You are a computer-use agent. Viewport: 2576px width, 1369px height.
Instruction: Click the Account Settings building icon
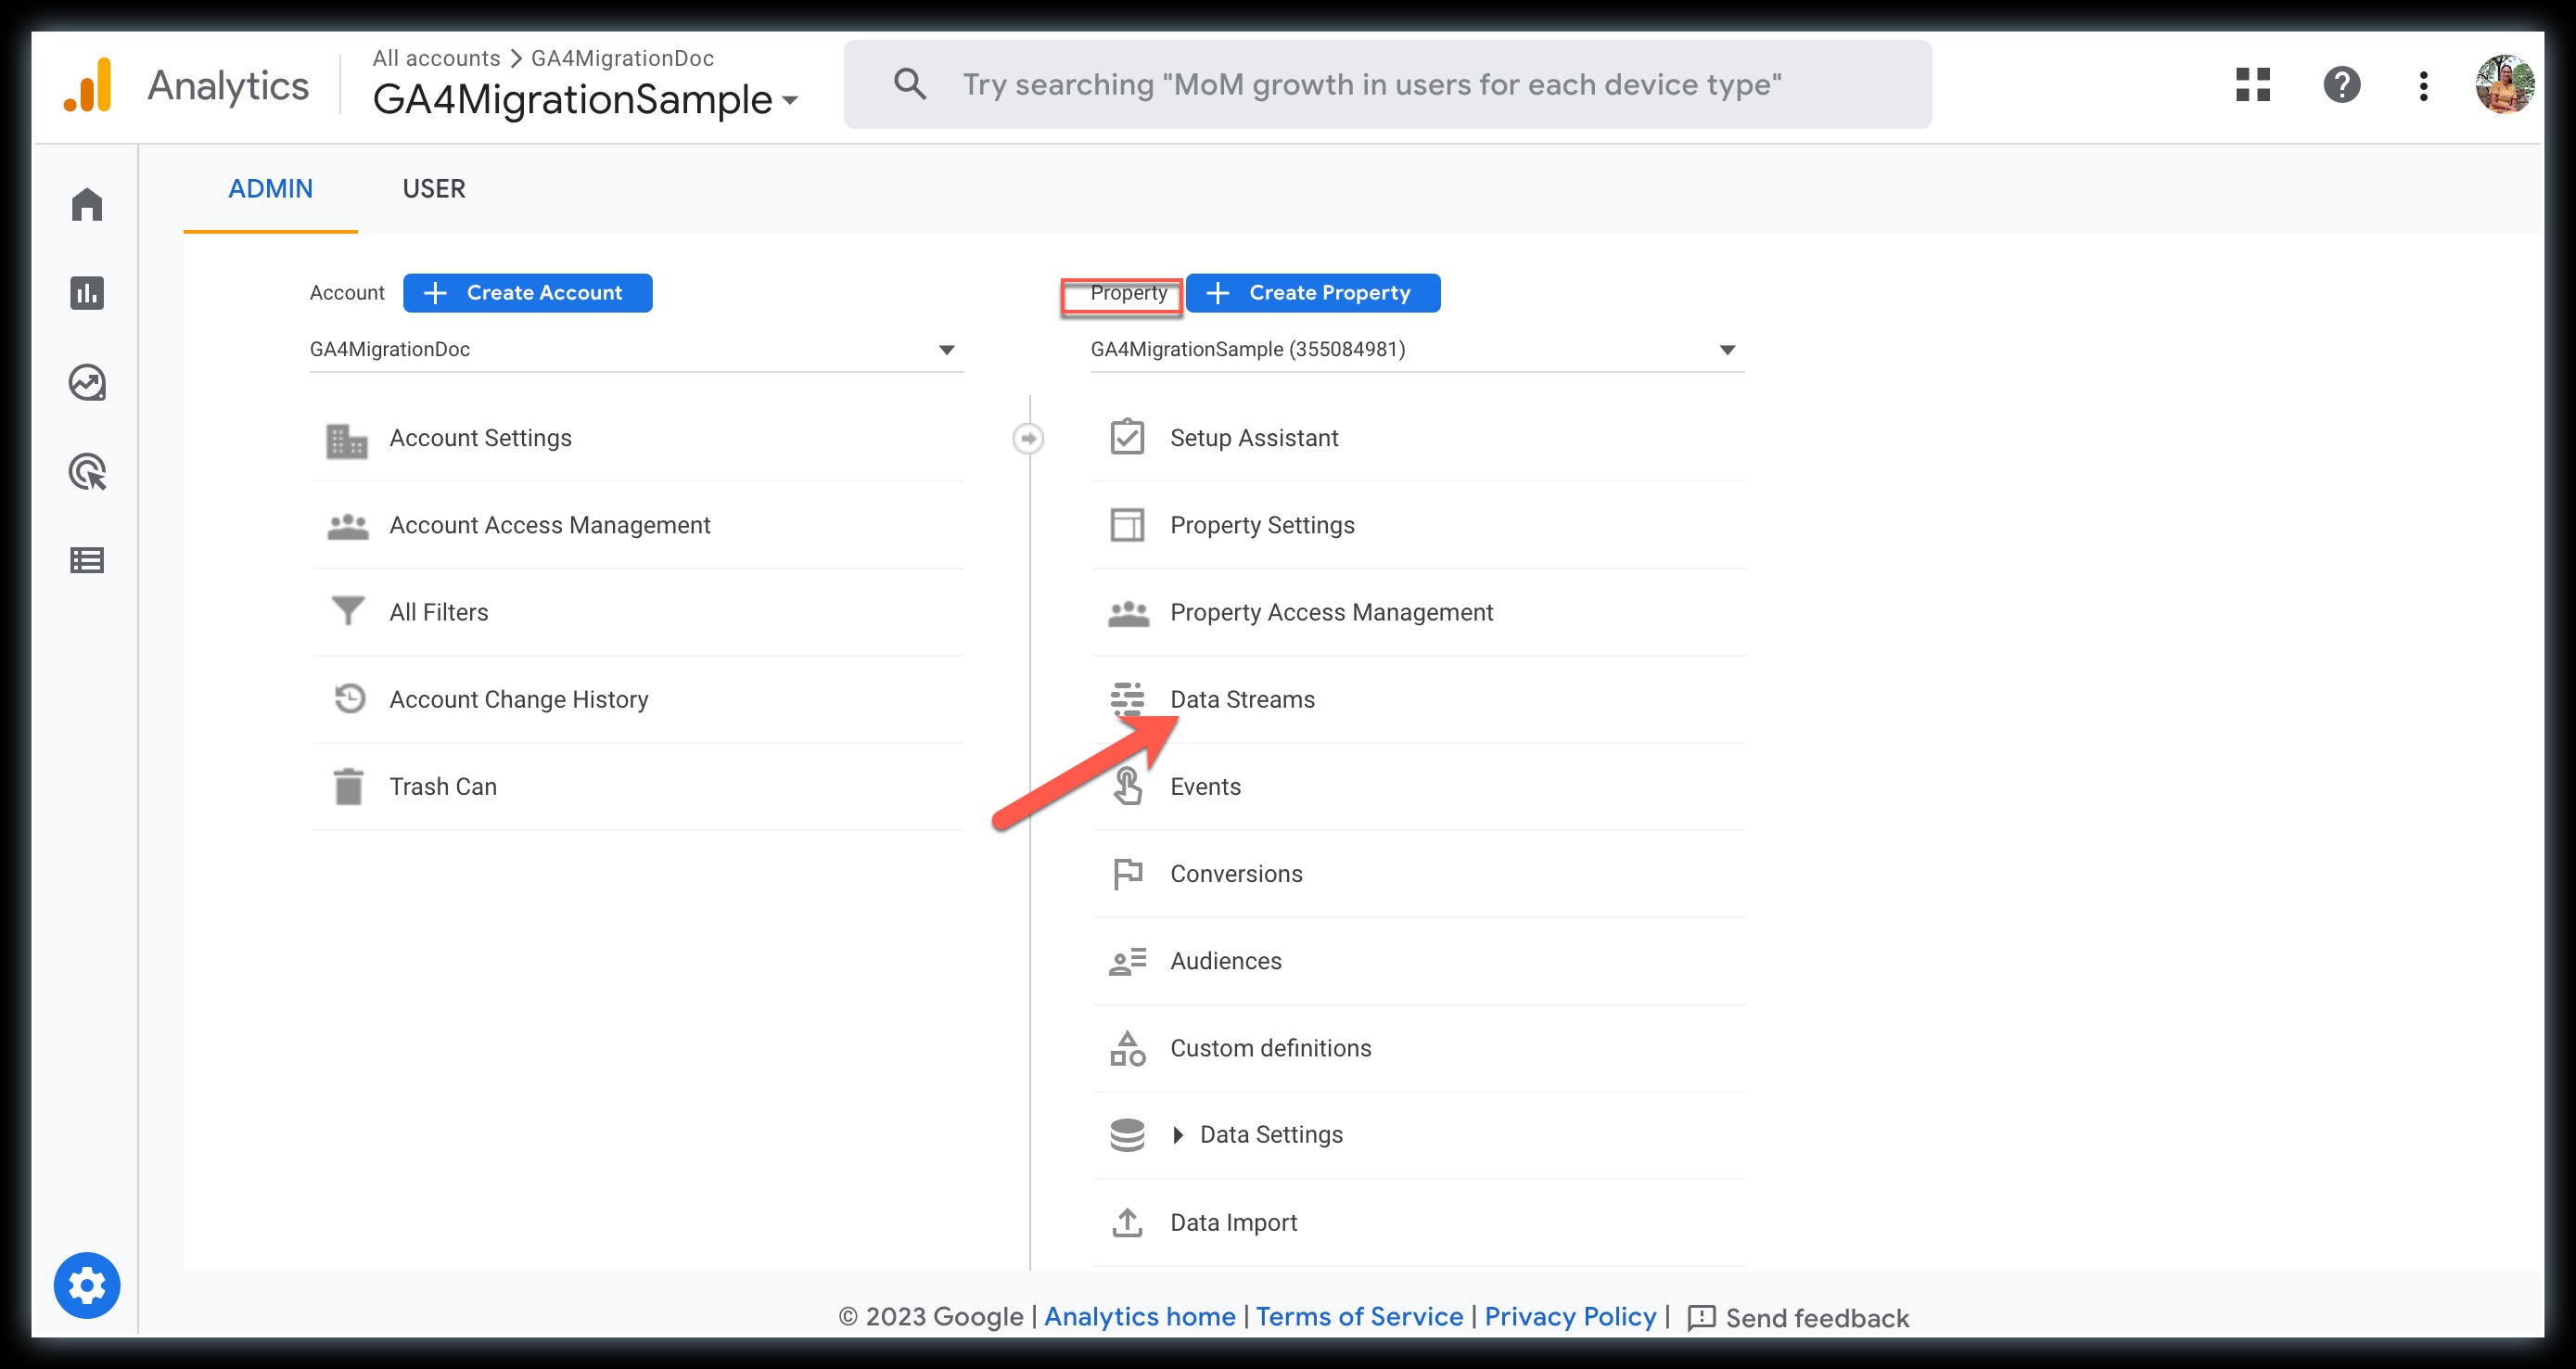tap(347, 440)
